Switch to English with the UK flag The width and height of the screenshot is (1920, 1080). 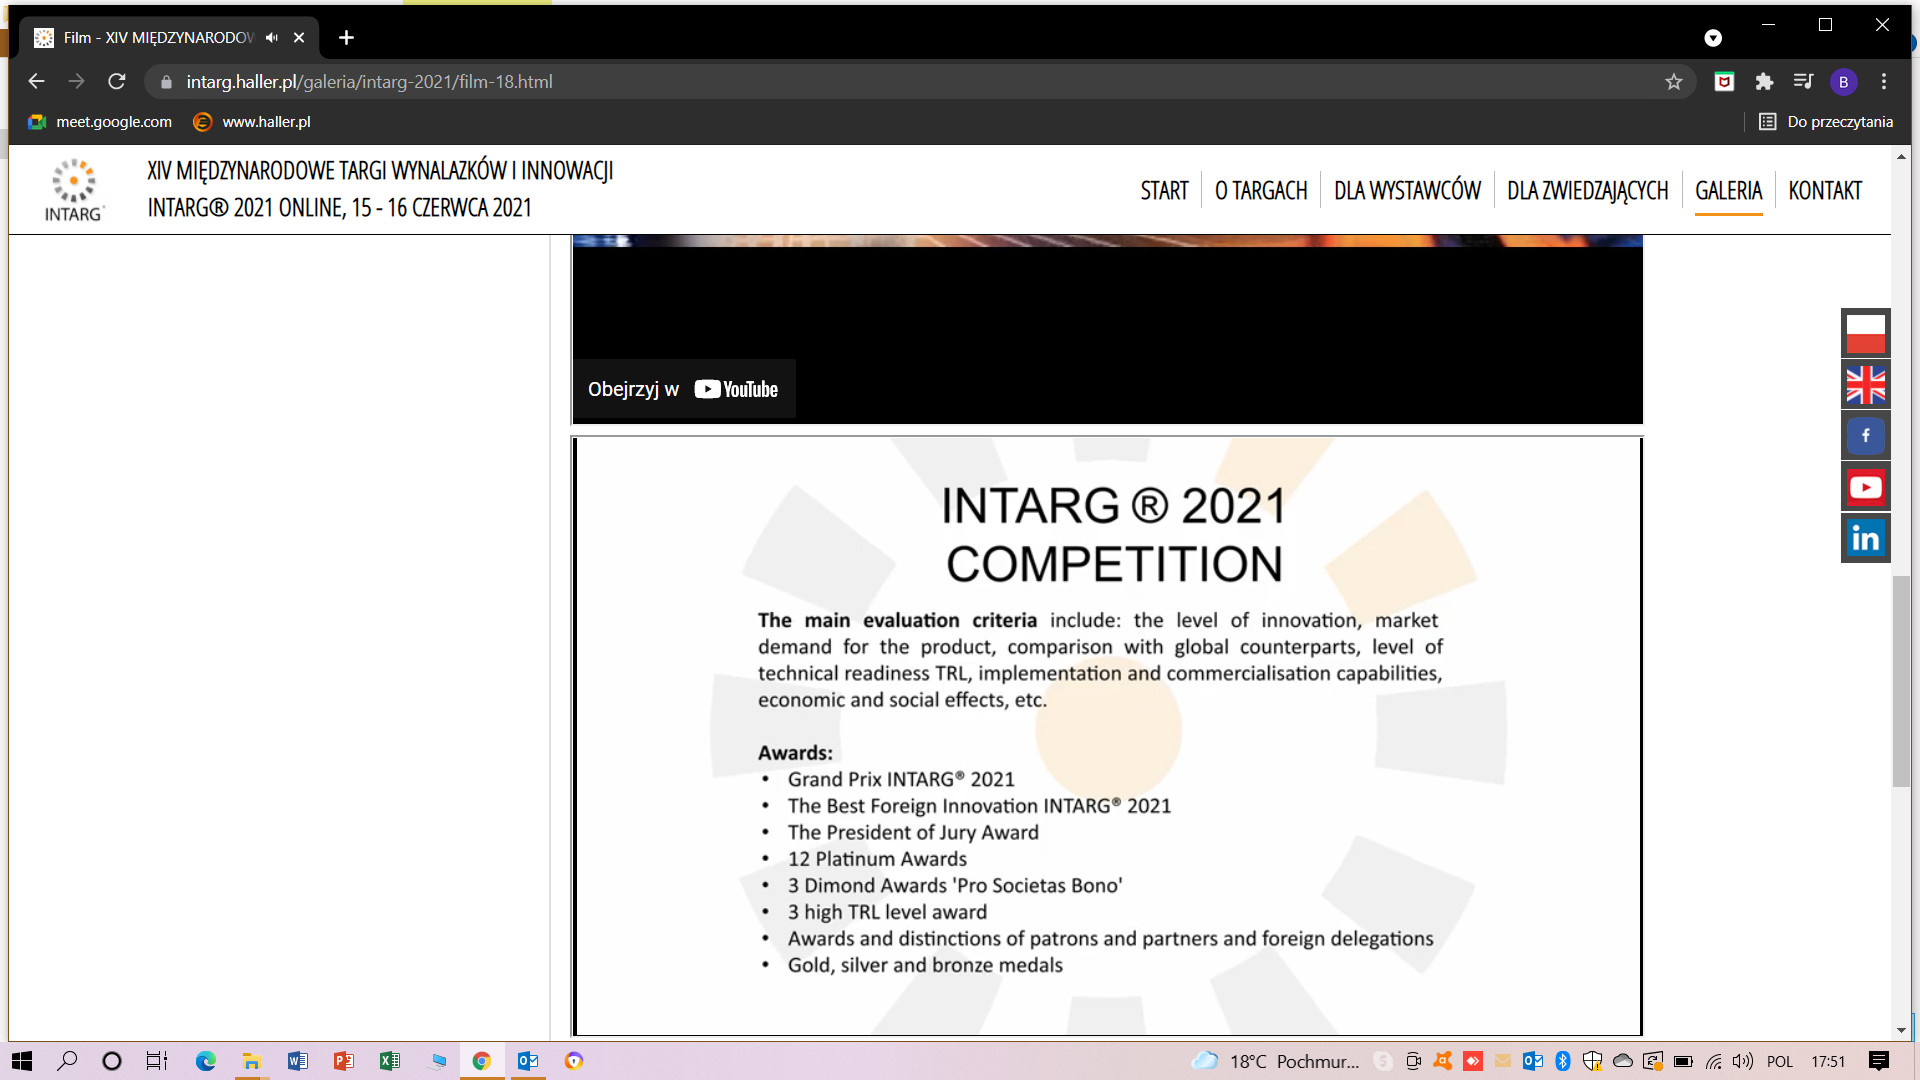[1865, 384]
